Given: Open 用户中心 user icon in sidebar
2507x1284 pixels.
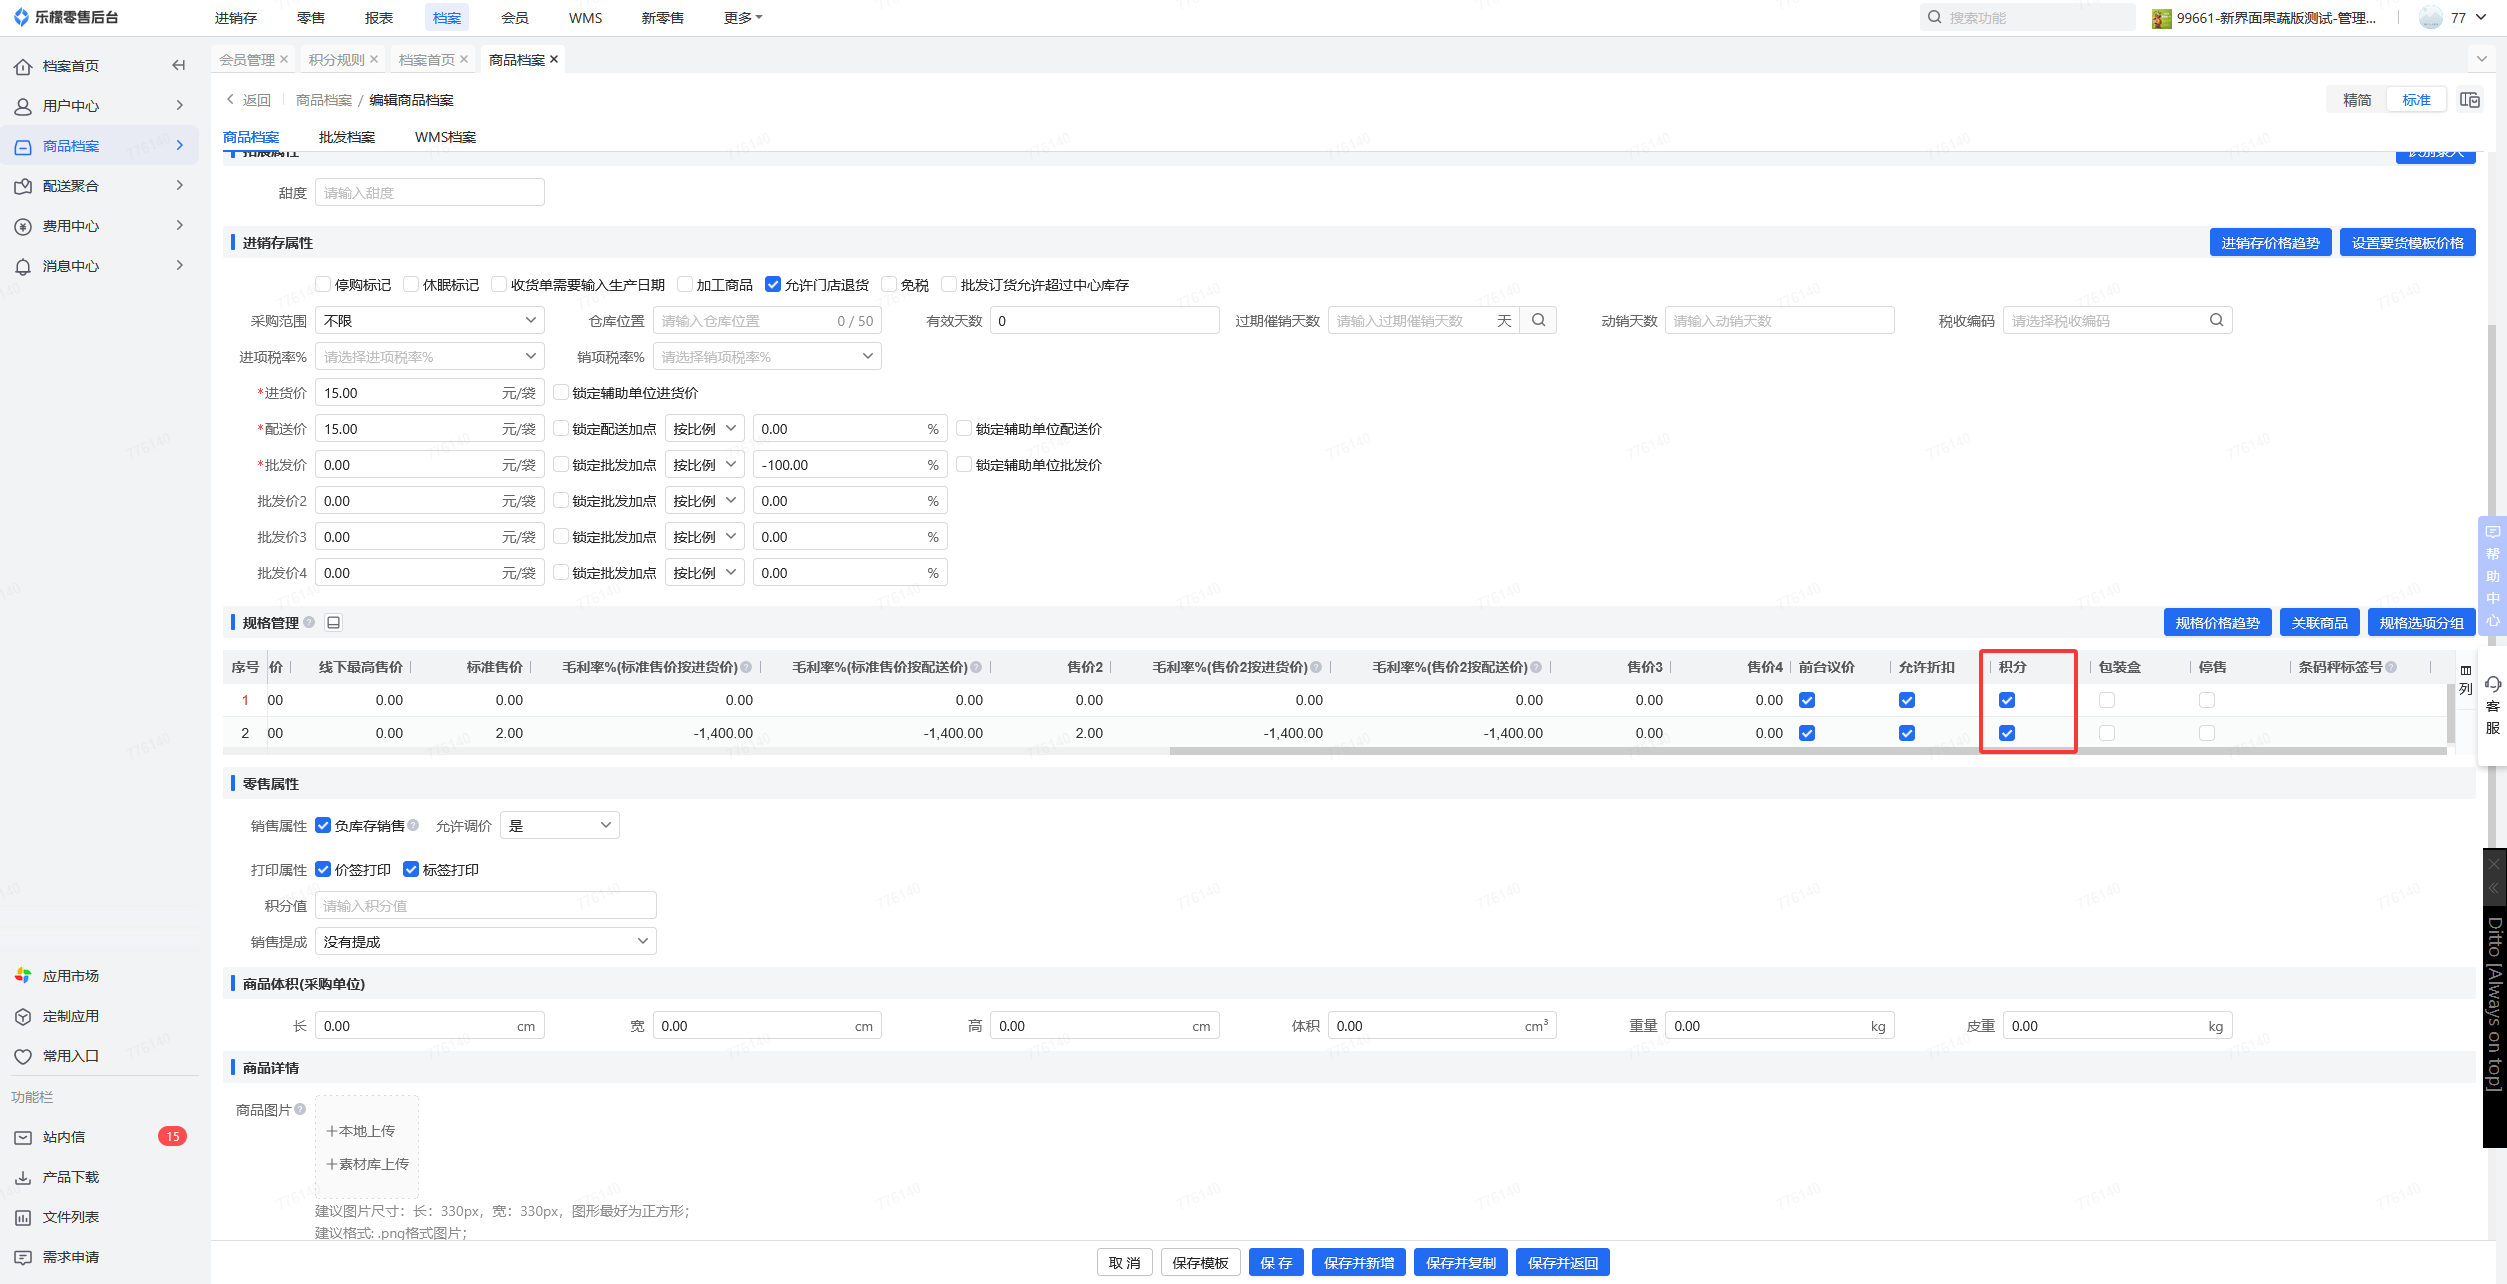Looking at the screenshot, I should coord(23,106).
